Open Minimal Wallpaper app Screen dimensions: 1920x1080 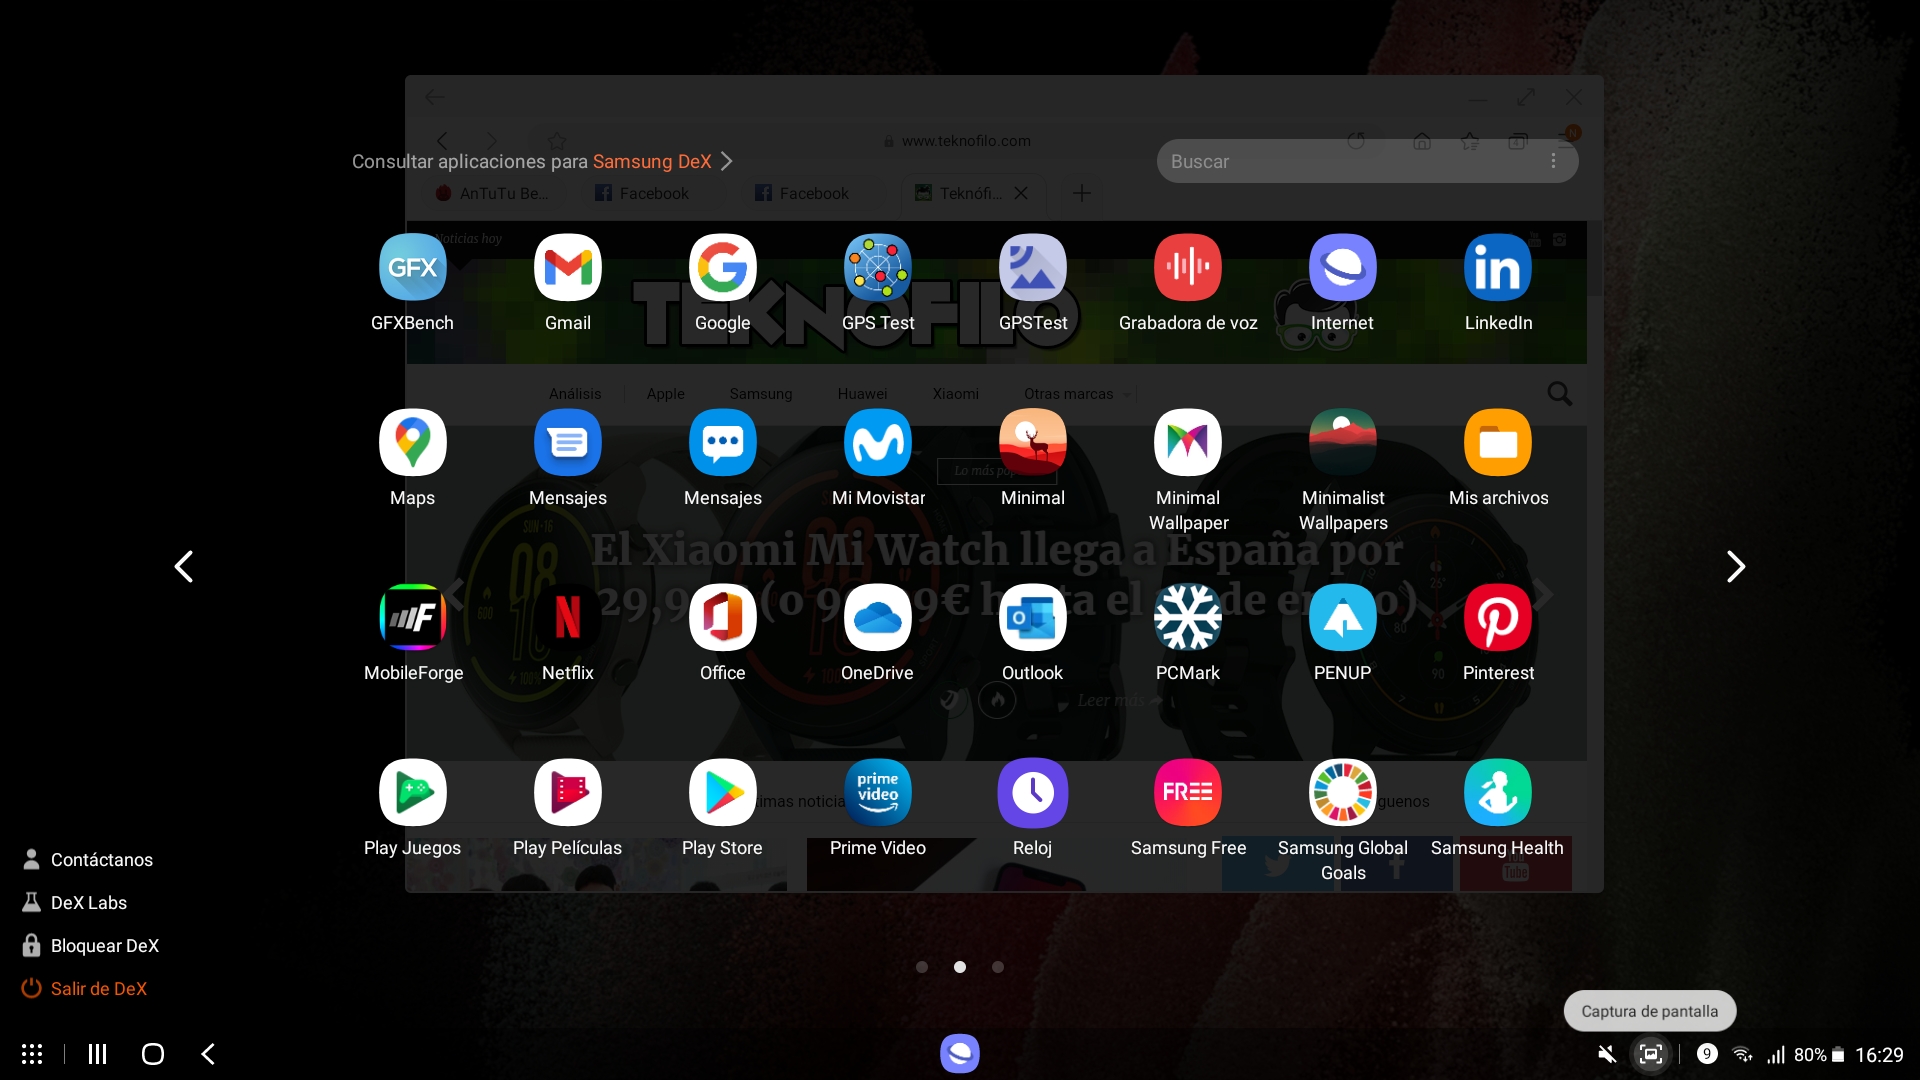pos(1187,443)
